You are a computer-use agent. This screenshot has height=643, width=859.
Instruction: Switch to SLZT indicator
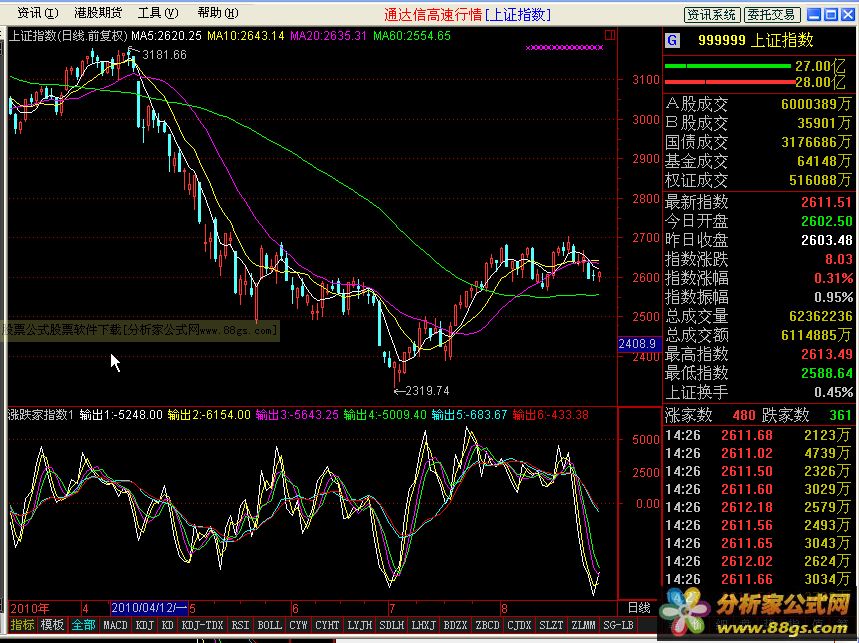pyautogui.click(x=551, y=624)
